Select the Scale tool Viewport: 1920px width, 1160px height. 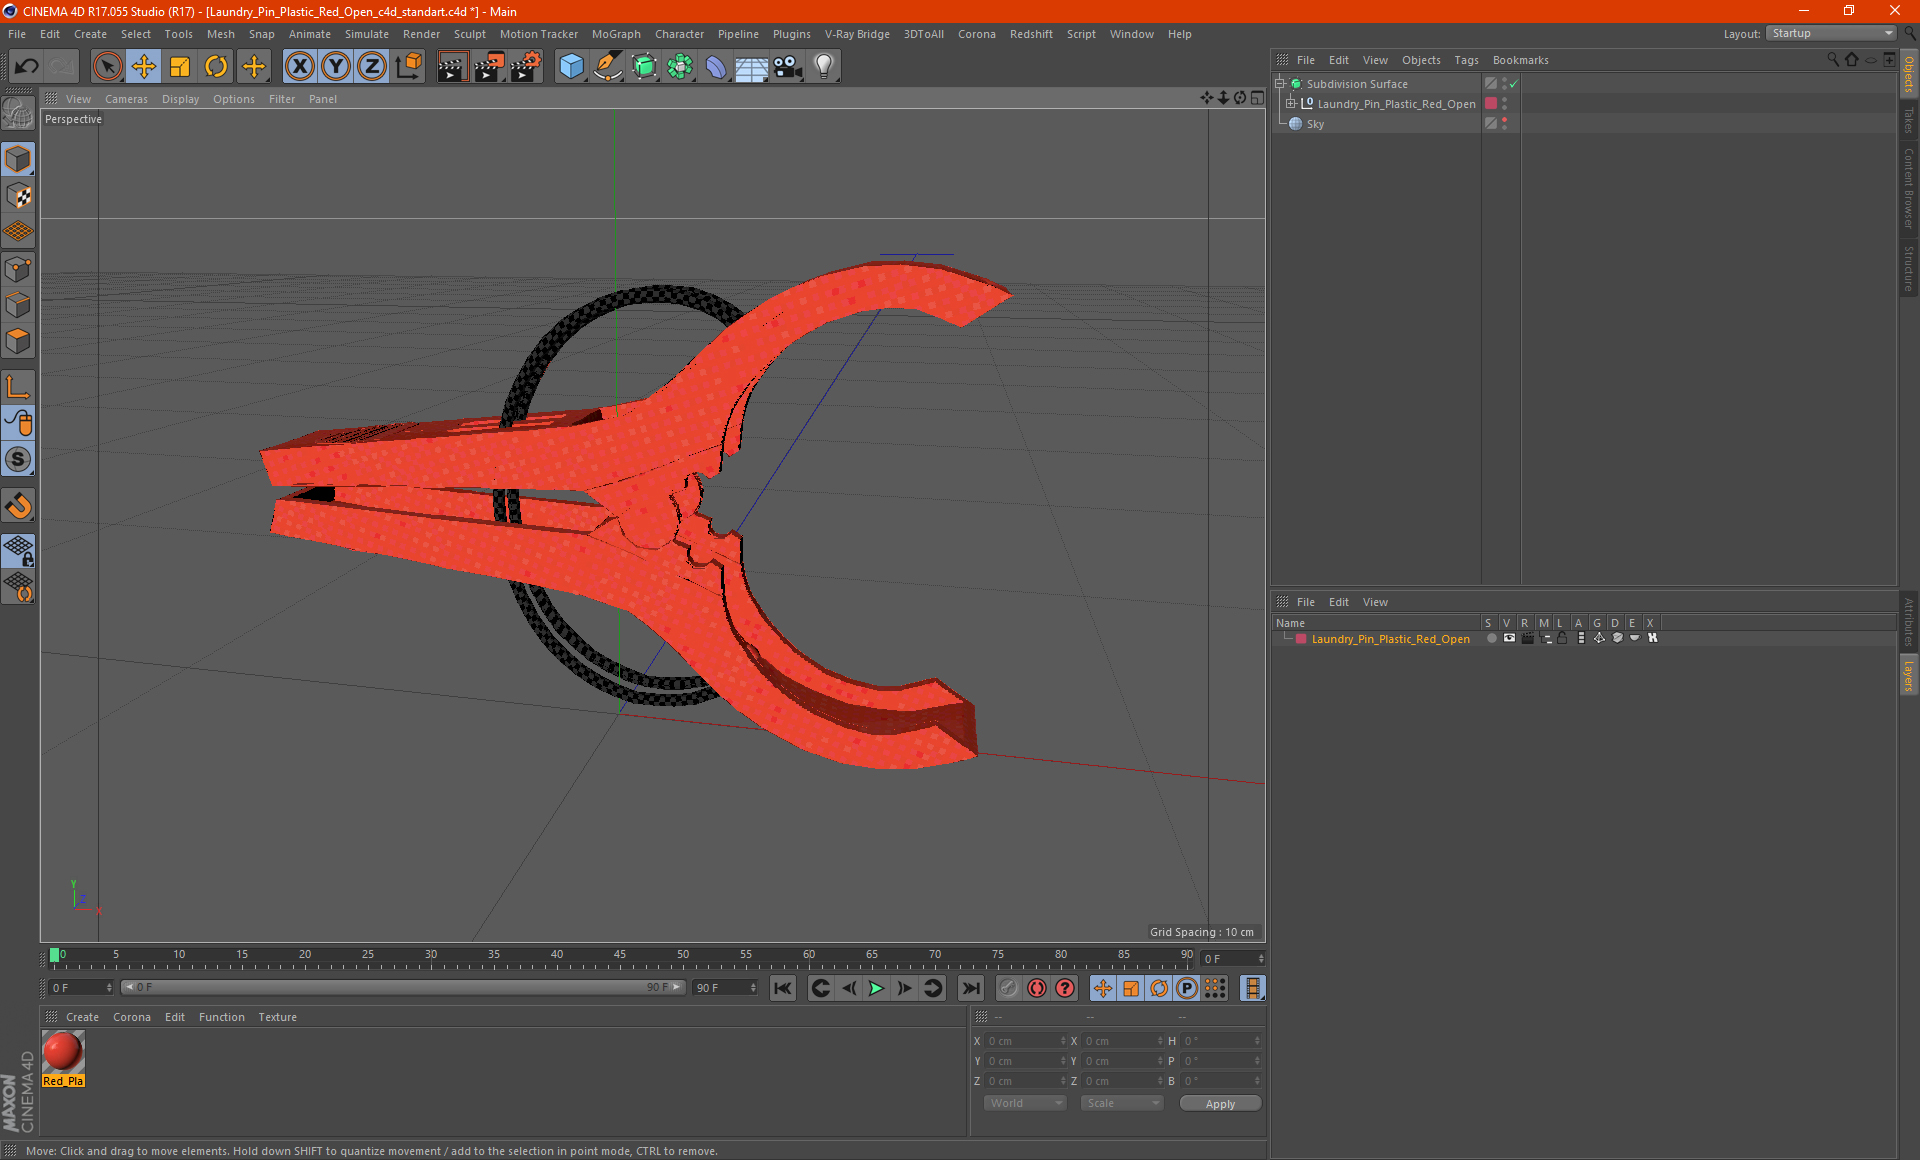click(180, 67)
